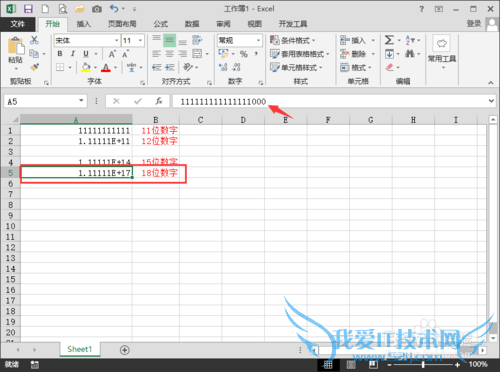The width and height of the screenshot is (500, 372).
Task: Open the Excel Help question mark
Action: [422, 9]
